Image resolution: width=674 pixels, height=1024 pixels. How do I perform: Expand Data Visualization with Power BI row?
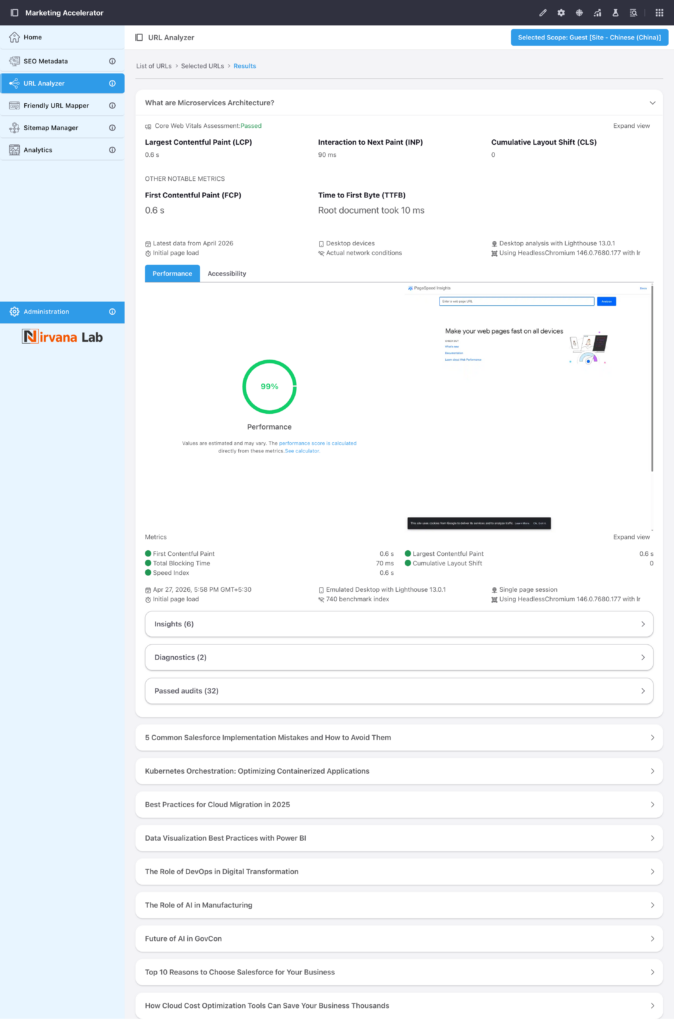(399, 838)
